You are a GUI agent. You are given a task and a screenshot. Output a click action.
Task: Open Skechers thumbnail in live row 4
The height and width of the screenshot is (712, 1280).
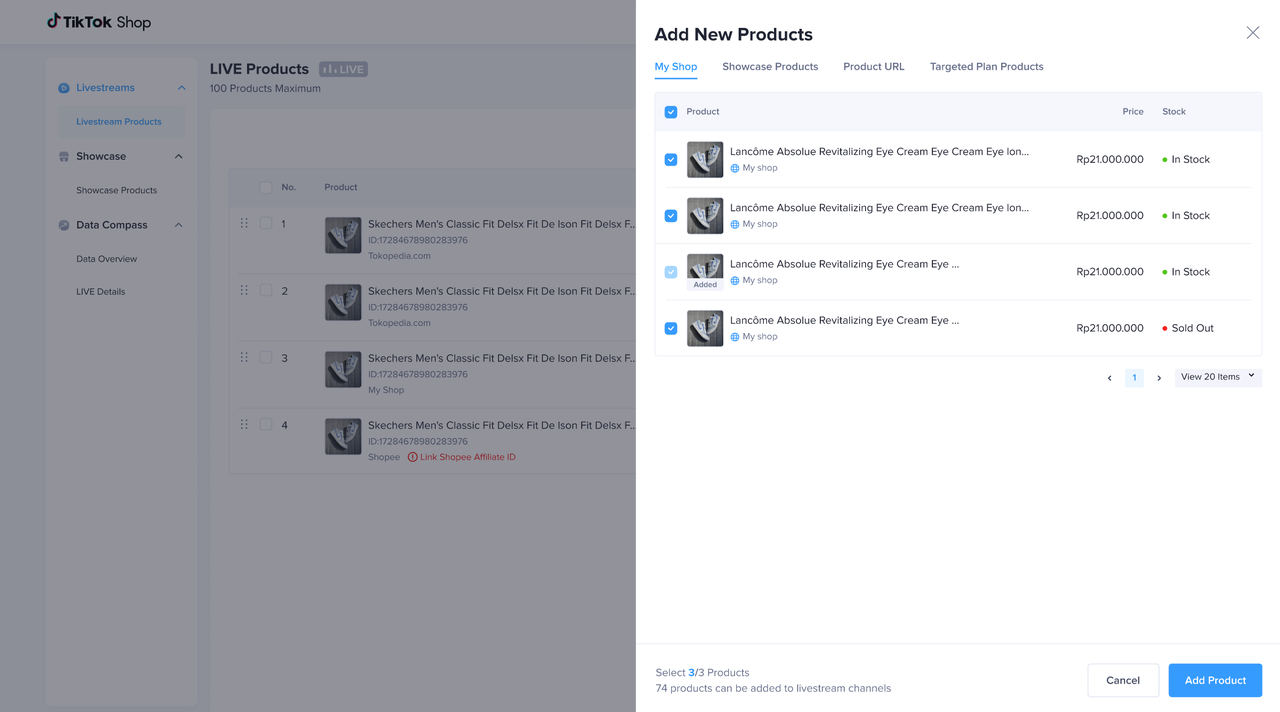tap(343, 436)
